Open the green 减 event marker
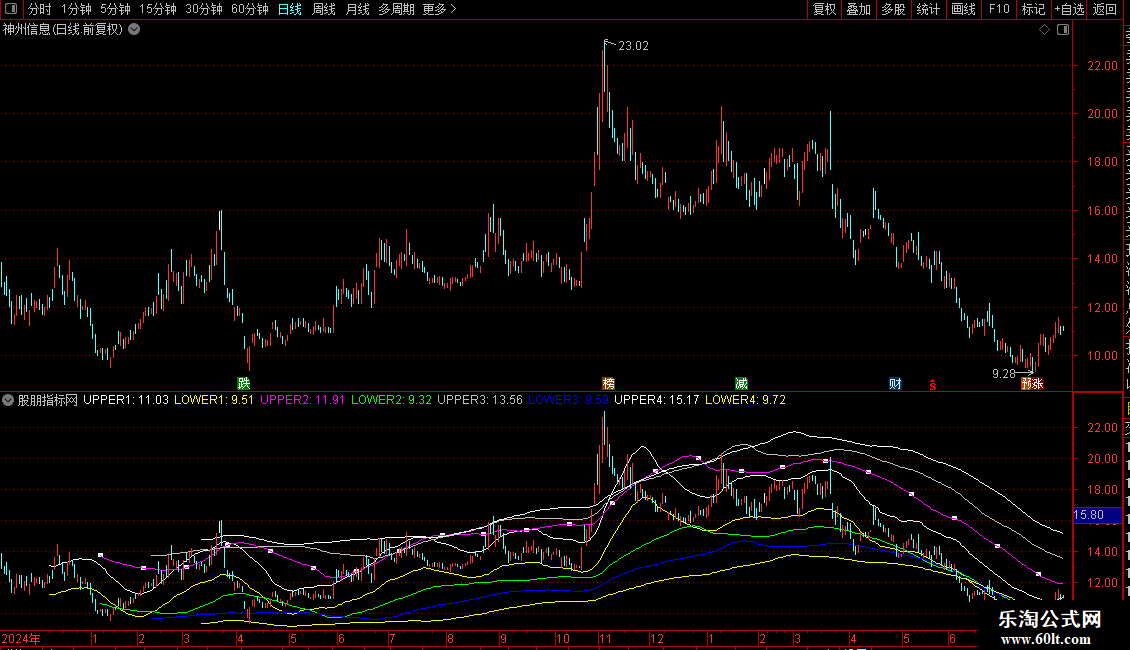This screenshot has height=650, width=1130. tap(742, 383)
